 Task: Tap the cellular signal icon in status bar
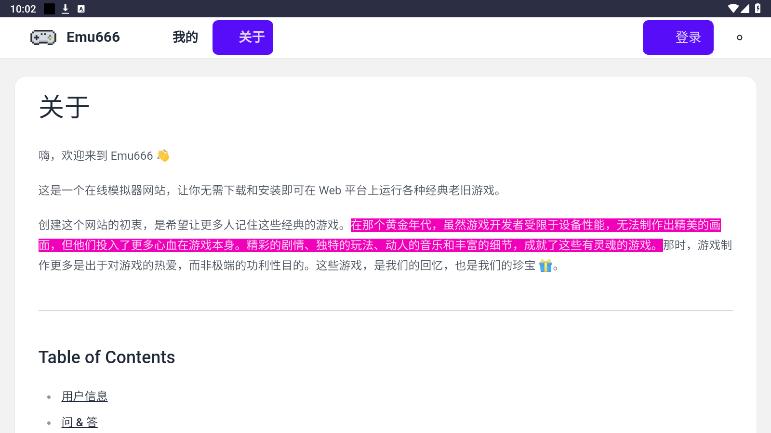[x=744, y=8]
